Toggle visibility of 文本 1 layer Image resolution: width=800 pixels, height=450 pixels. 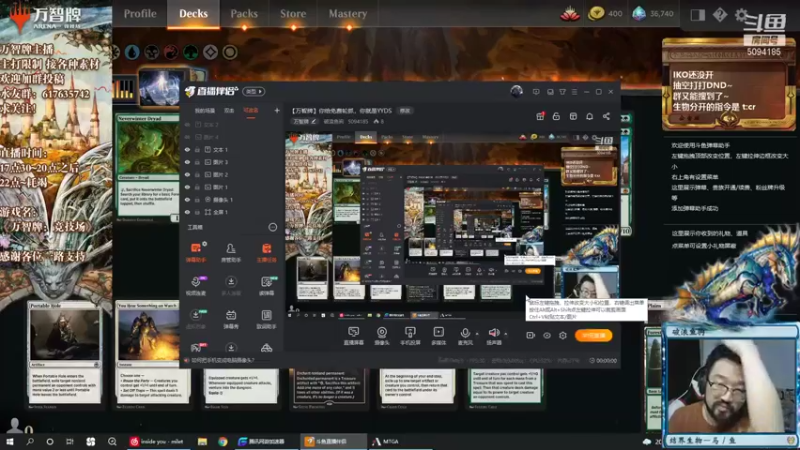pos(188,149)
